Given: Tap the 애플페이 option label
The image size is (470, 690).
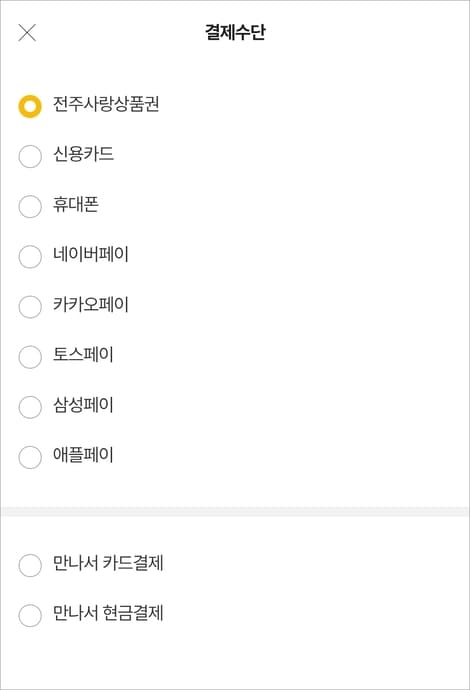Looking at the screenshot, I should 83,455.
